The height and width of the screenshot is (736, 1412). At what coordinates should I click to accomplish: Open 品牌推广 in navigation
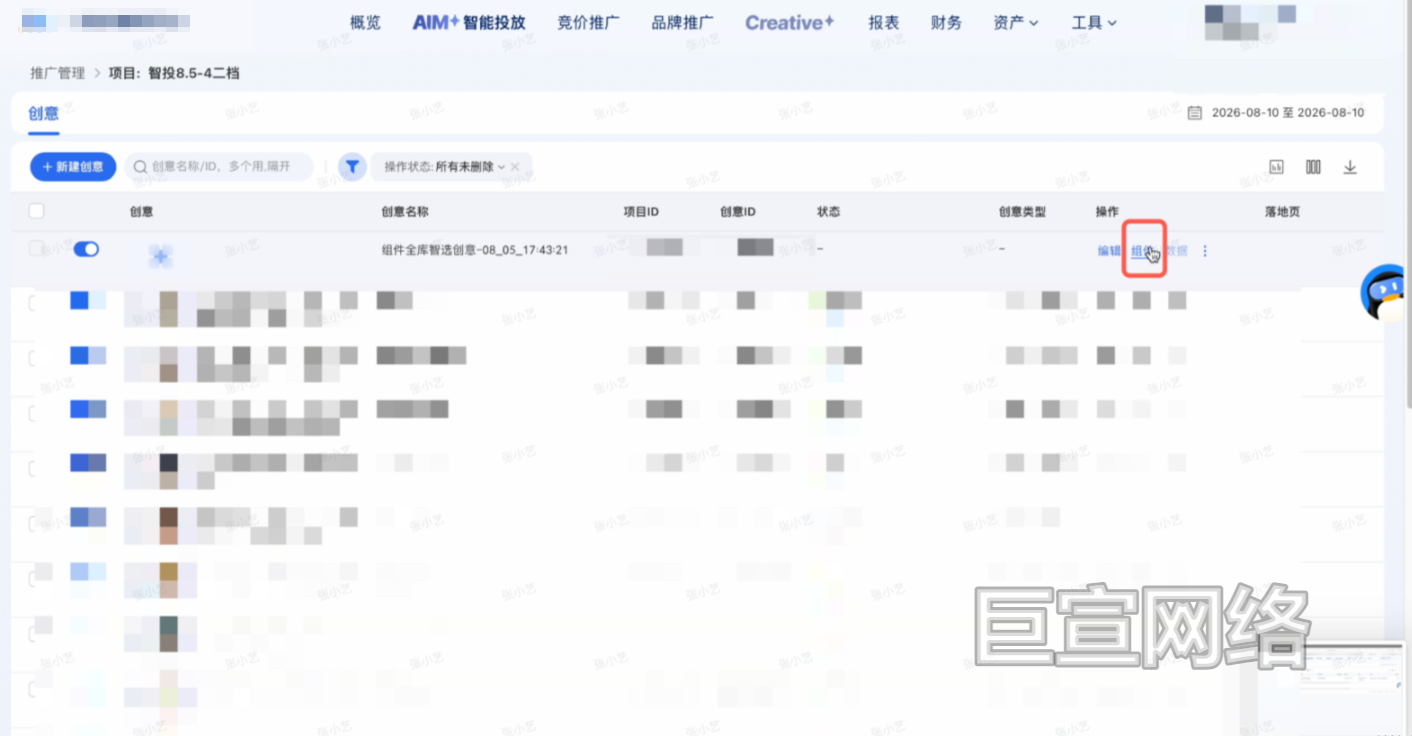click(x=683, y=22)
